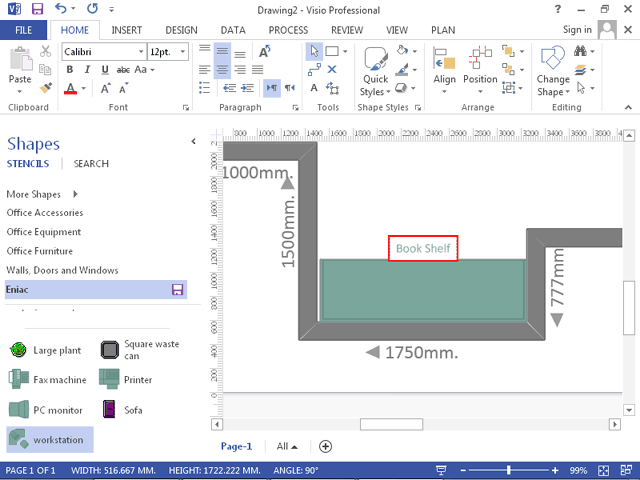
Task: Adjust the zoom slider in status bar
Action: pos(509,470)
